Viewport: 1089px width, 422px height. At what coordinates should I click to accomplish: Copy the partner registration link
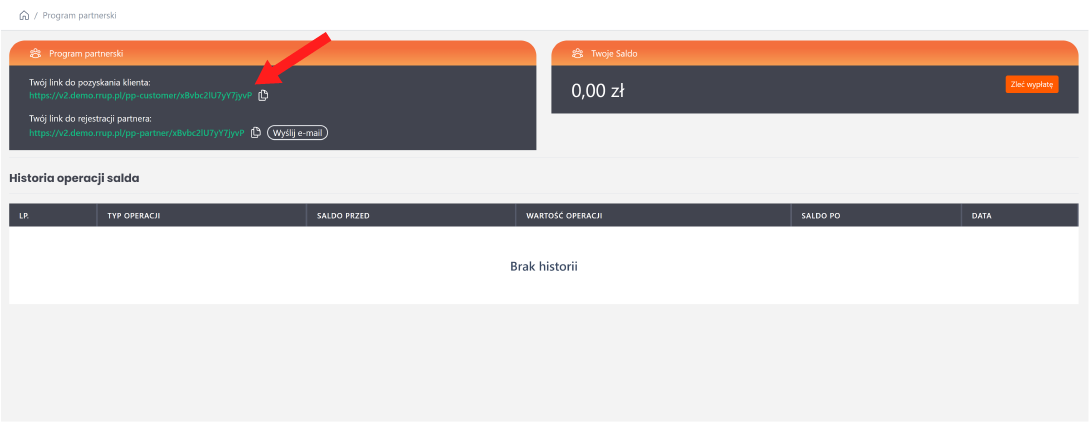[256, 133]
